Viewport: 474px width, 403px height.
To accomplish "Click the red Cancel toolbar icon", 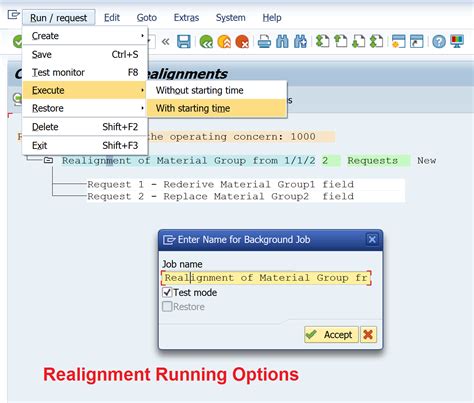I will (x=242, y=42).
